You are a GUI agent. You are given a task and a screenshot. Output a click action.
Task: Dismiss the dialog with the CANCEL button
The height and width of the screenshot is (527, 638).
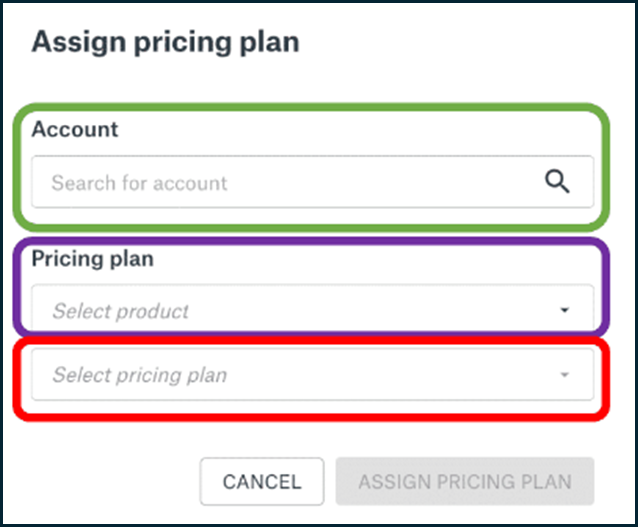(x=262, y=481)
